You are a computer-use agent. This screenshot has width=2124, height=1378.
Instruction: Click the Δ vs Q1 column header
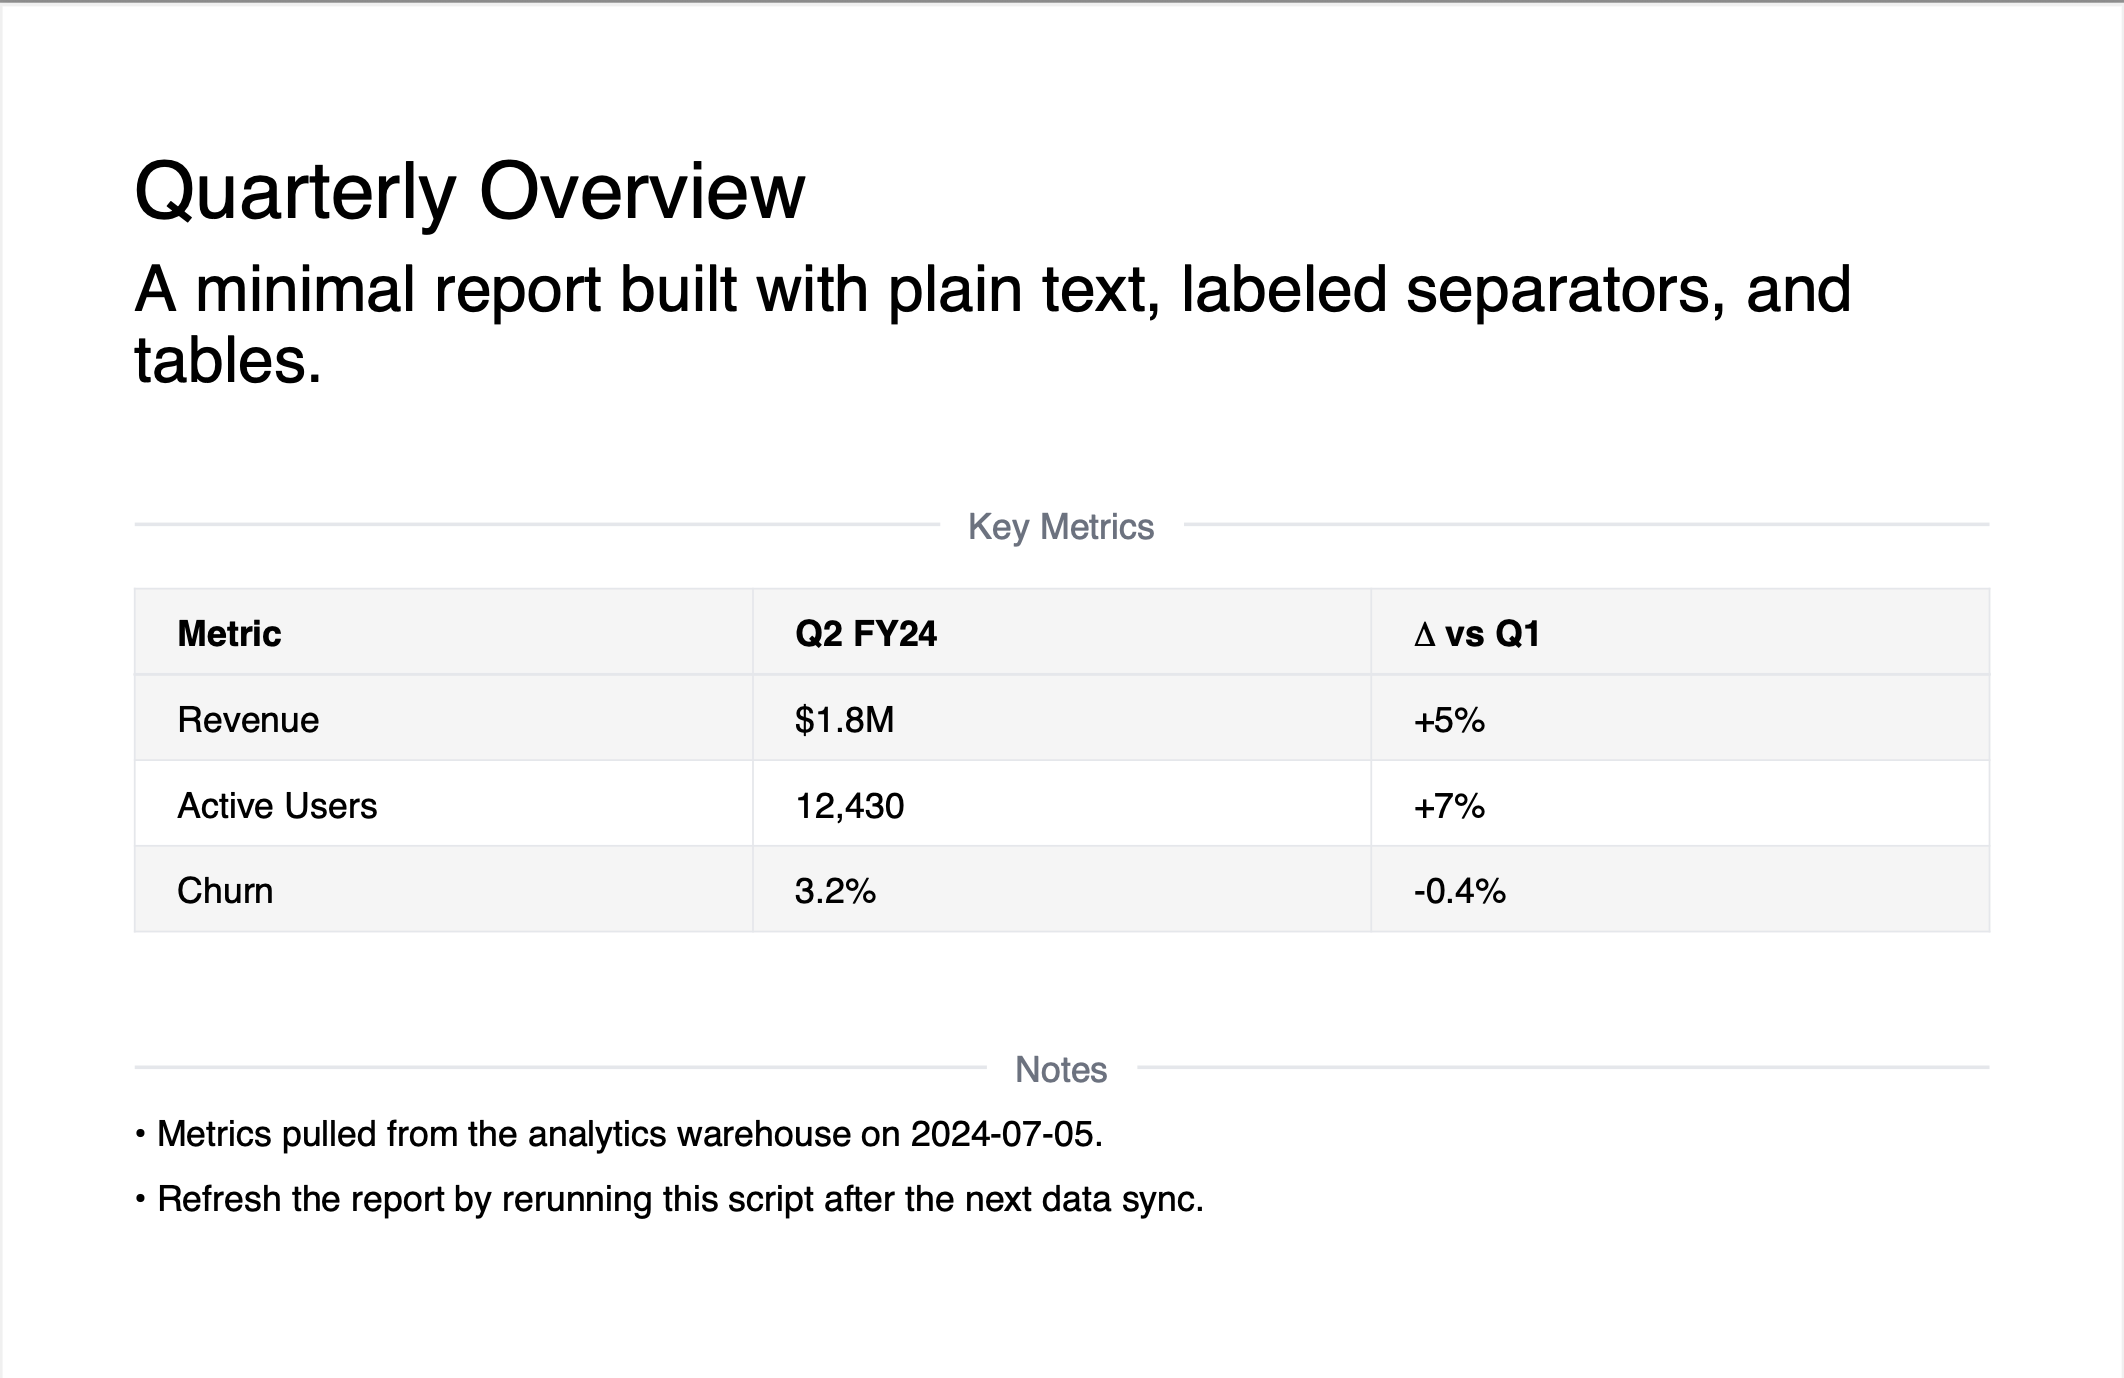tap(1477, 634)
